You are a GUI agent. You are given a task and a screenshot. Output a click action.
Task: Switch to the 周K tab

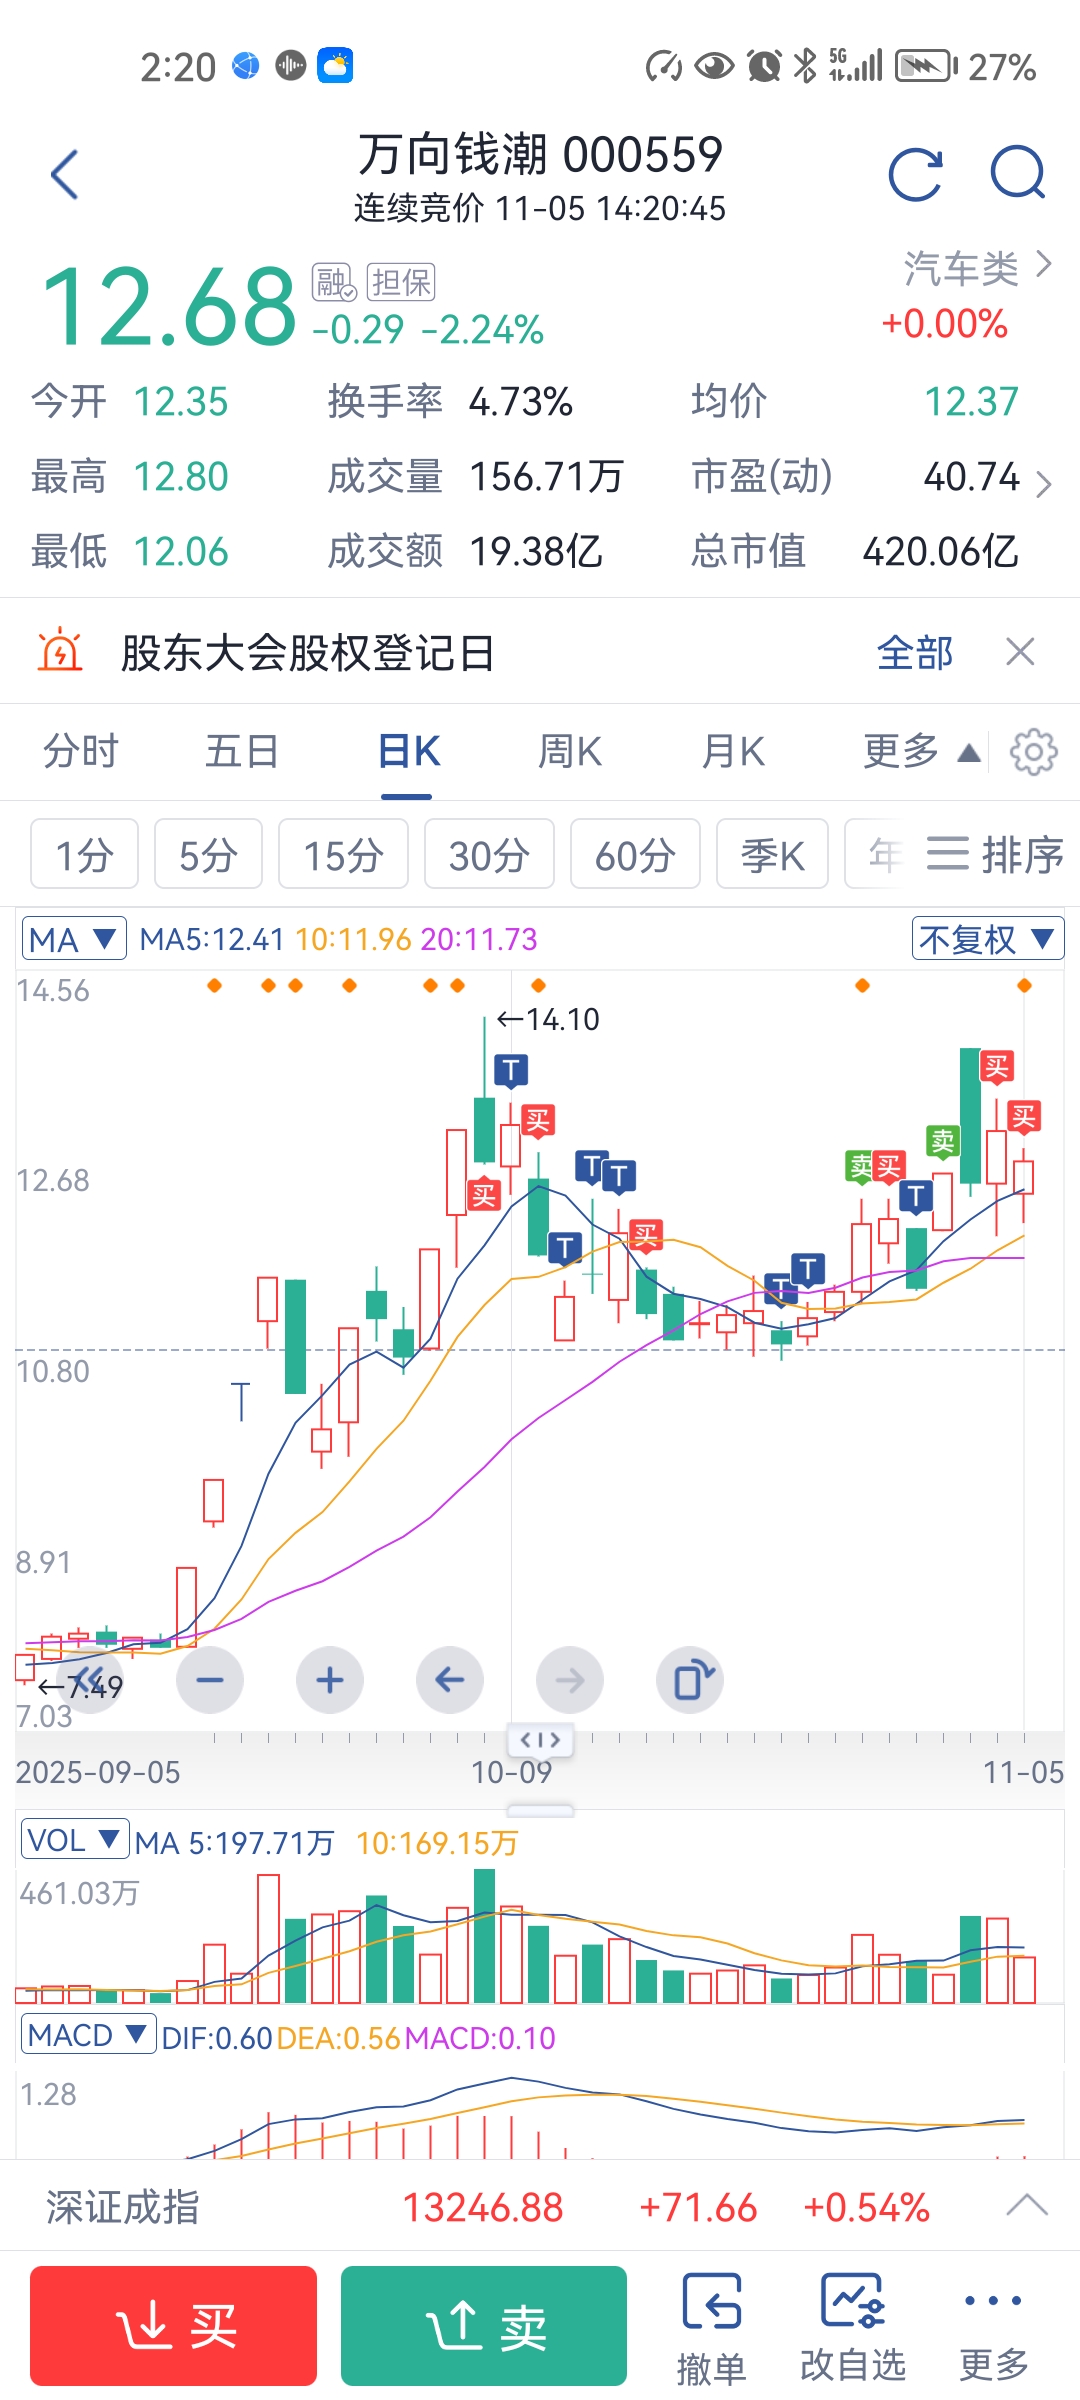[570, 751]
